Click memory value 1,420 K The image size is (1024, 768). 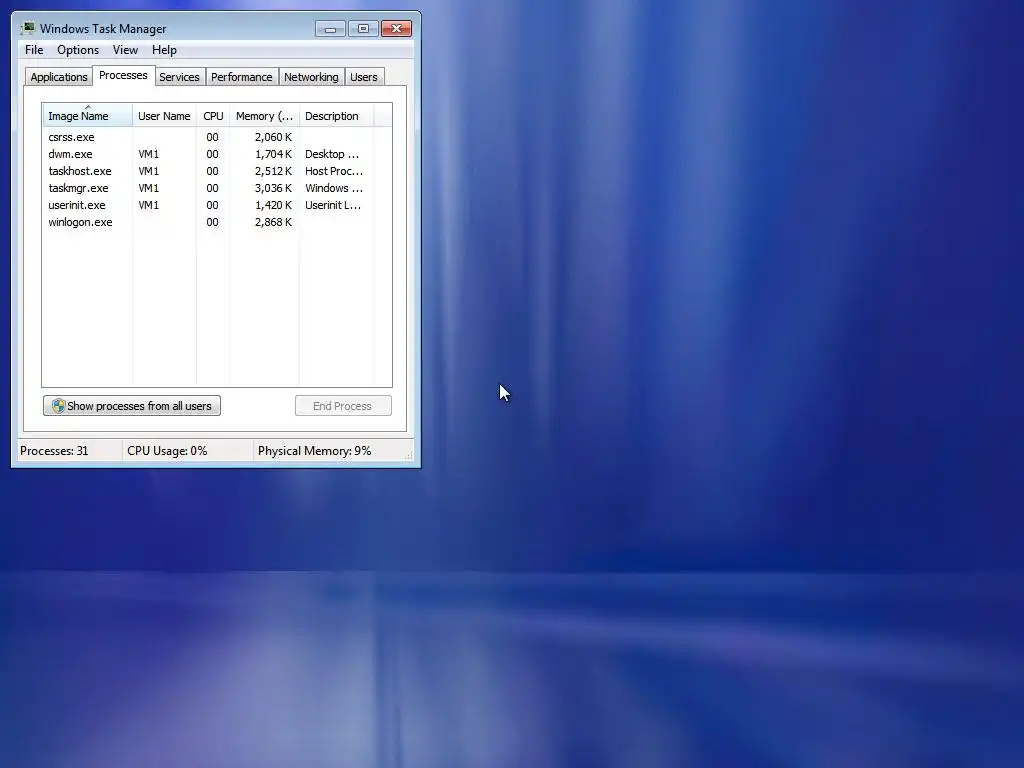(x=273, y=205)
